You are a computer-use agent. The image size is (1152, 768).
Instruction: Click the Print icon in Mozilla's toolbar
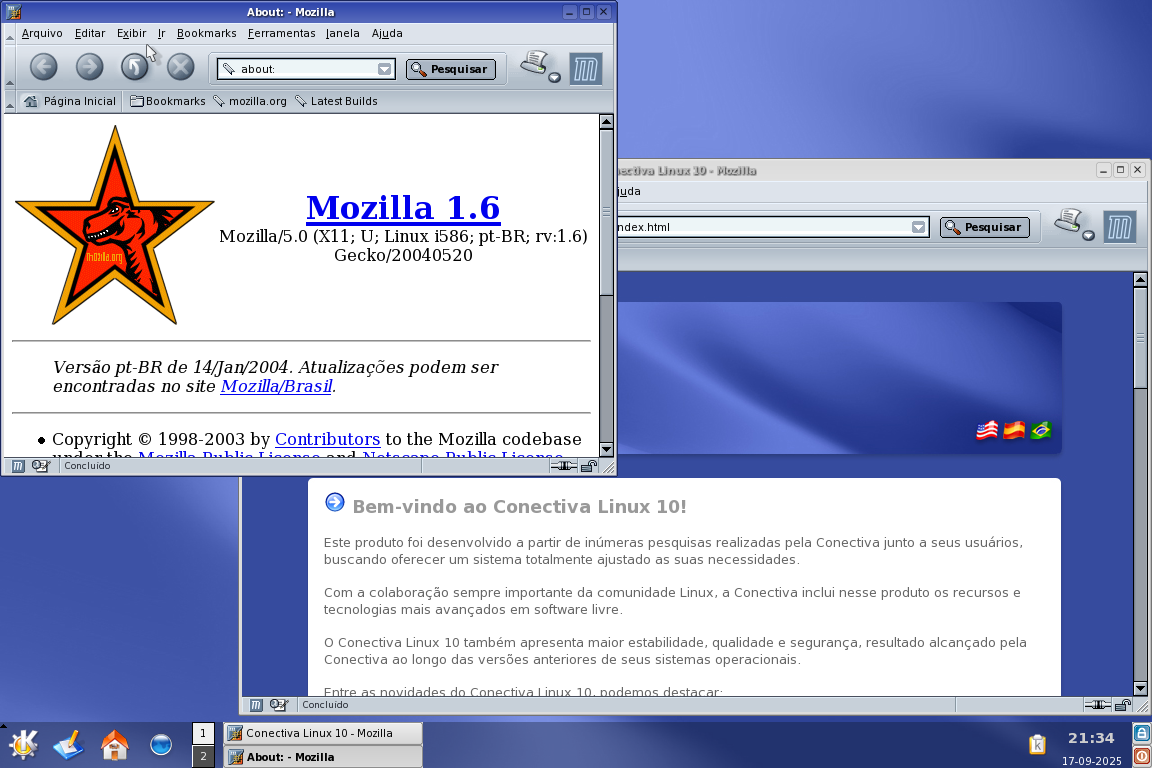(532, 62)
